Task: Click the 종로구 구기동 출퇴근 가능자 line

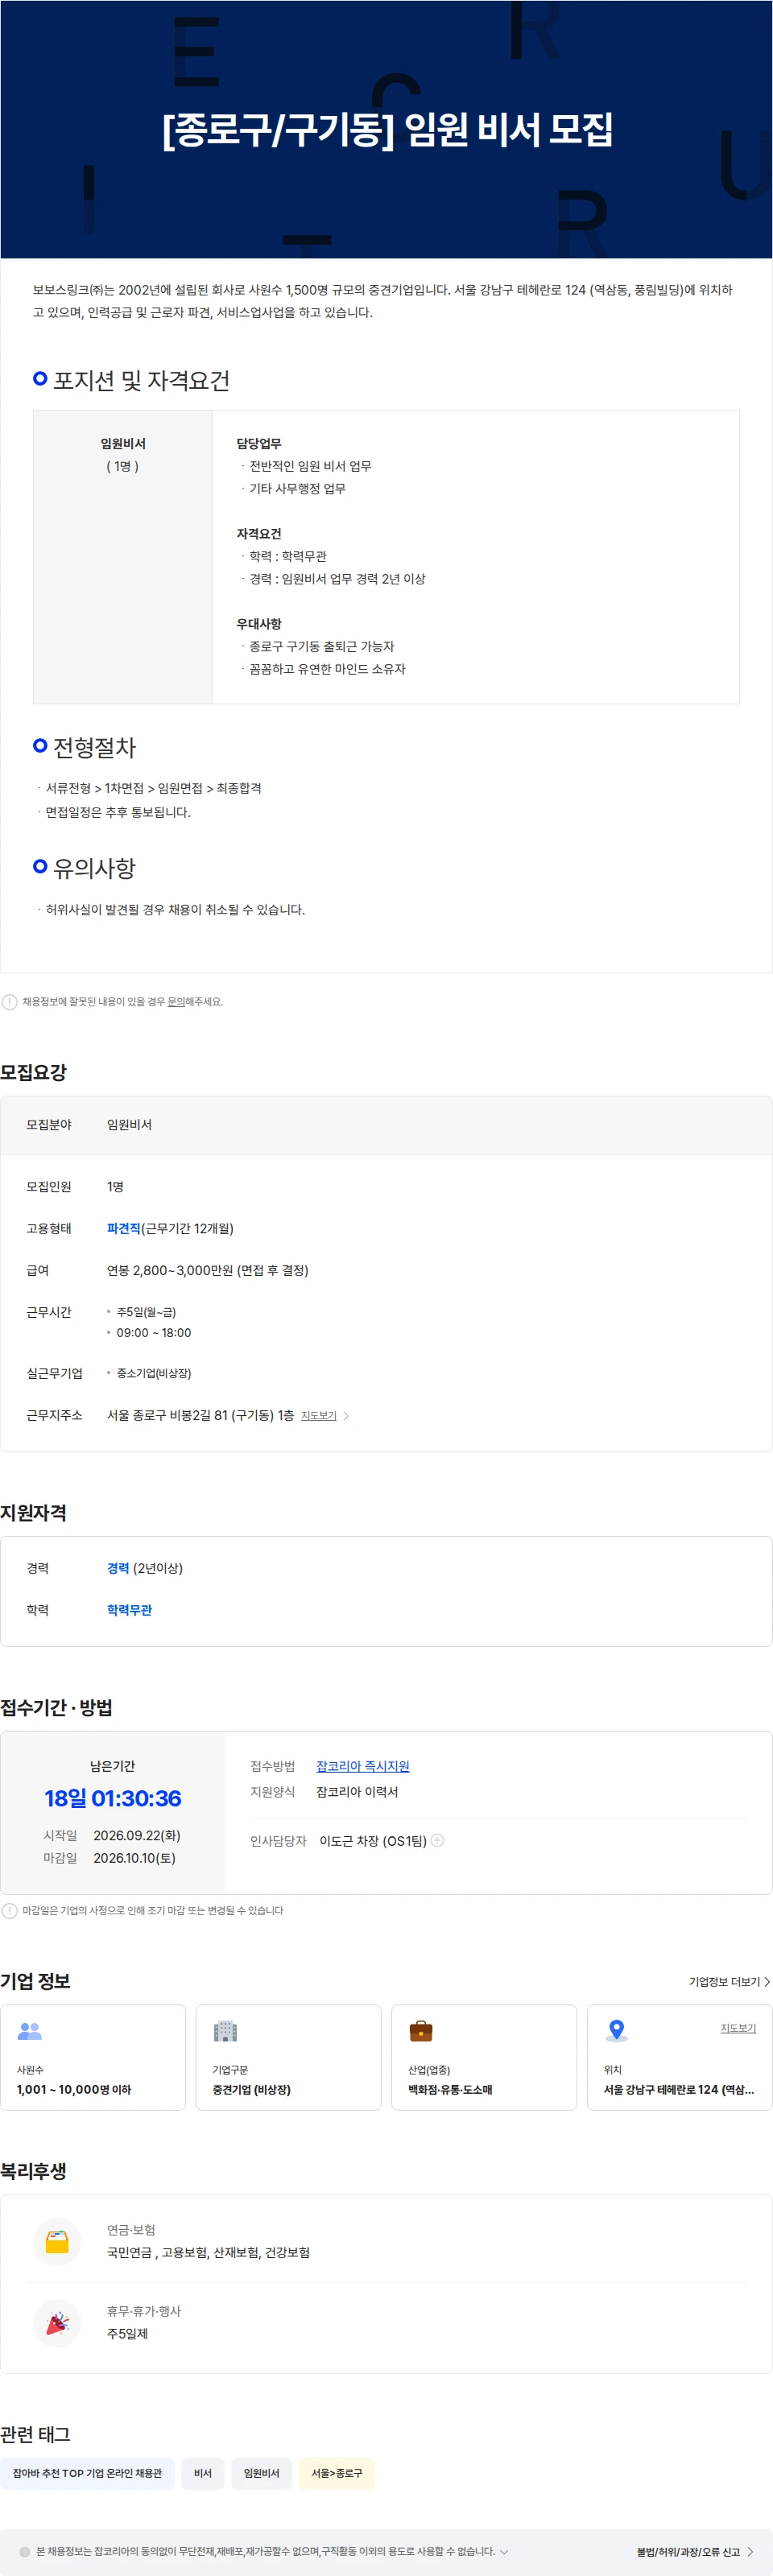Action: coord(321,646)
